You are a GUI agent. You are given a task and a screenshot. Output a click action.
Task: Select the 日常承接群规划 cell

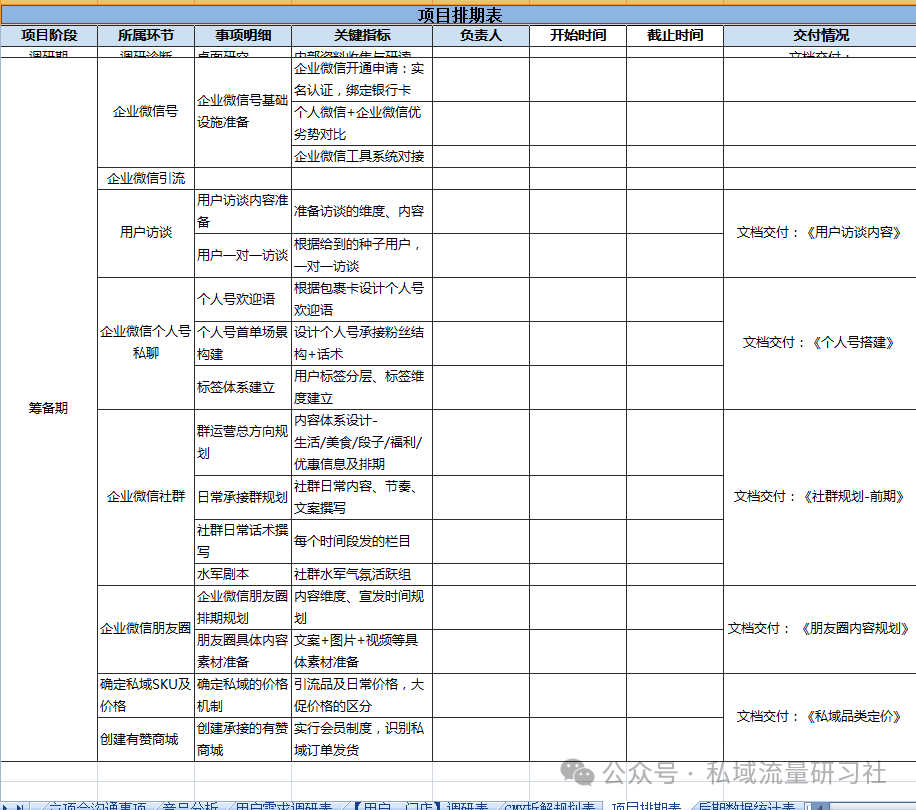click(243, 498)
